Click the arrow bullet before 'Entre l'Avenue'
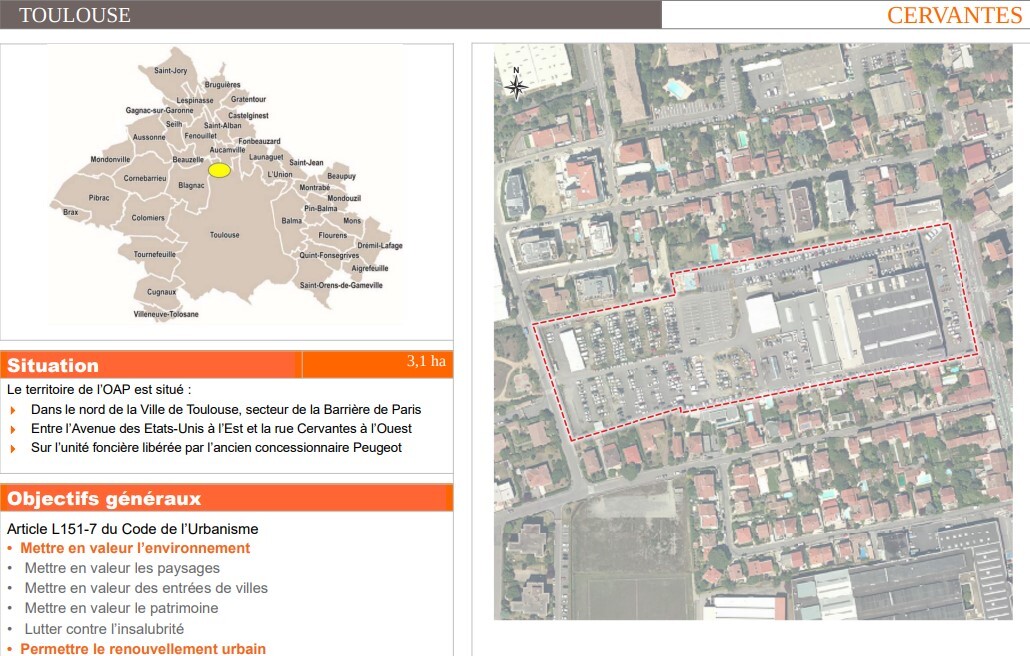The height and width of the screenshot is (656, 1030). pyautogui.click(x=13, y=429)
